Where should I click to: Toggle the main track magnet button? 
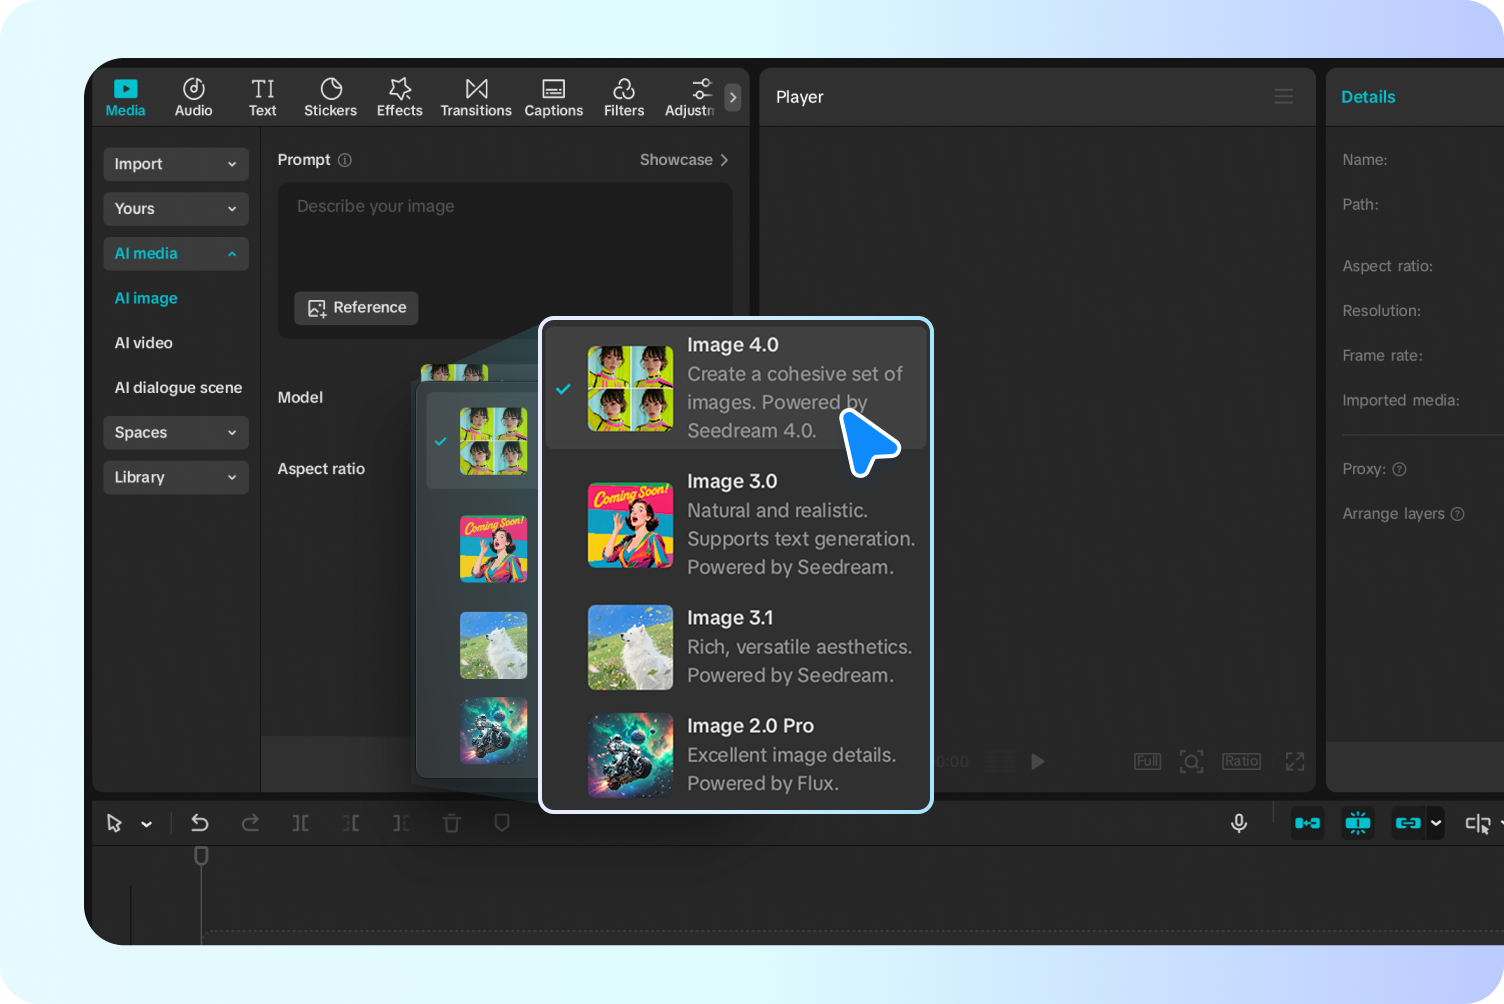(1307, 823)
